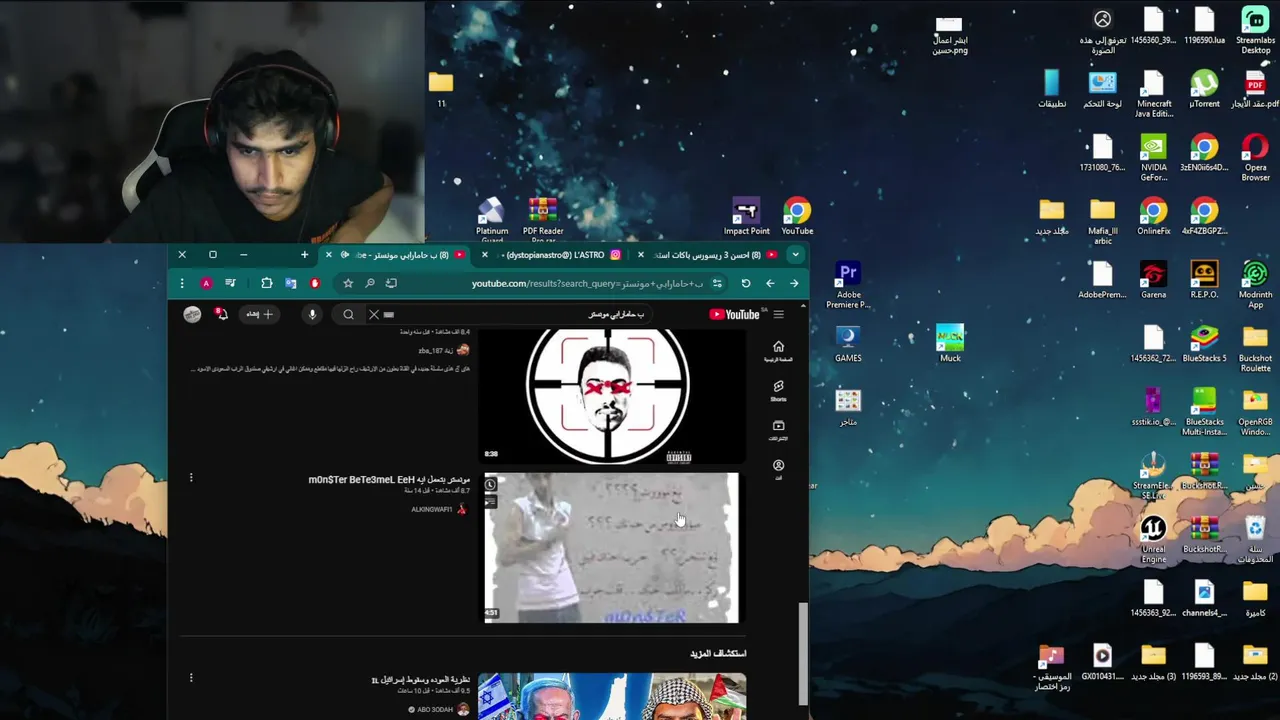Open the Impact Point desktop shortcut
Screen dimensions: 1280x720
tap(746, 217)
